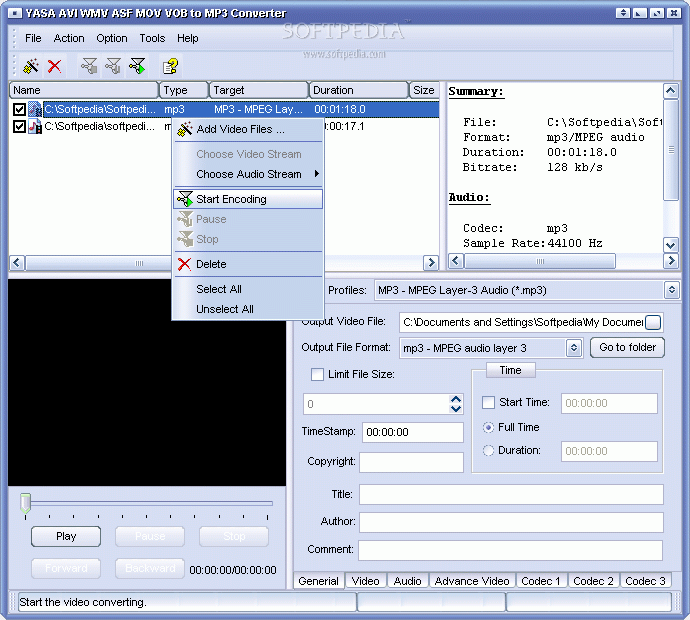Screen dimensions: 690x620
Task: Click the application icon in the title bar
Action: (x=15, y=13)
